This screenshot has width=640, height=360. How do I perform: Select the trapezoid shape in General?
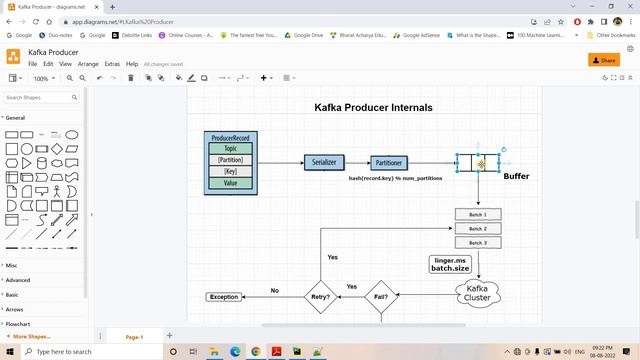(x=57, y=178)
